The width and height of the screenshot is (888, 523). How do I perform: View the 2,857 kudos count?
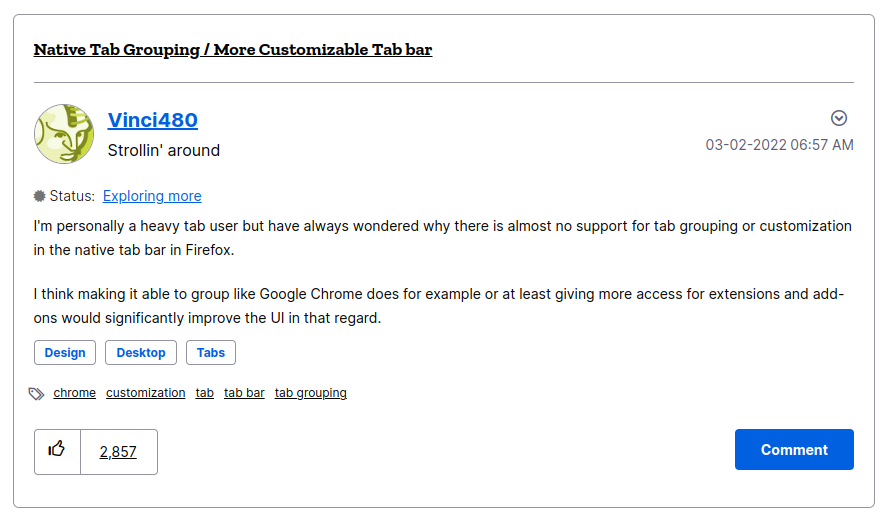[118, 451]
